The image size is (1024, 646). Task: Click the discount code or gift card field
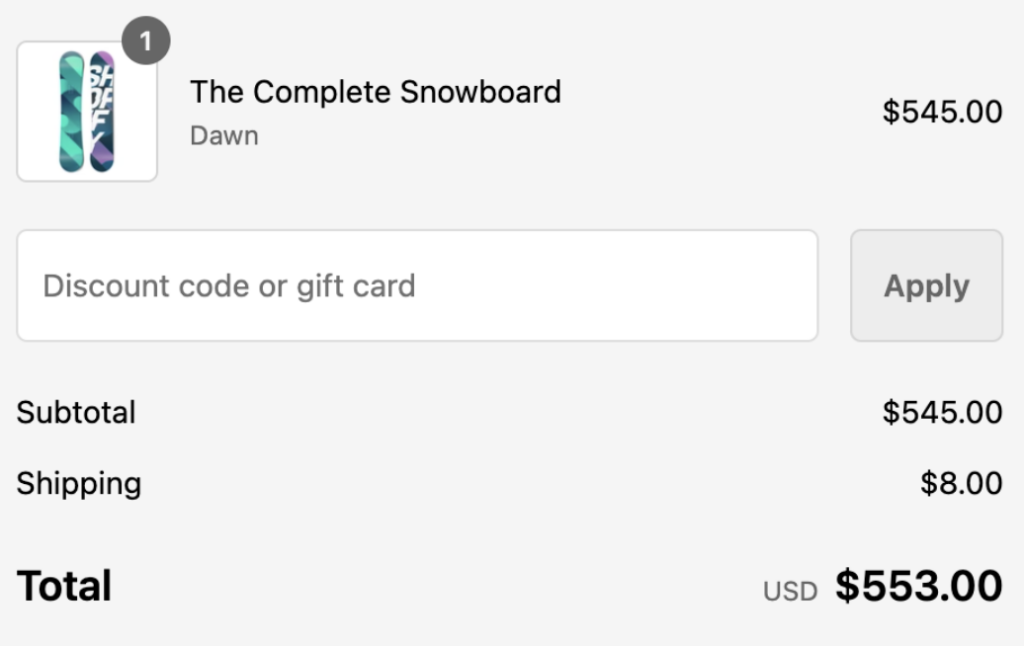pos(417,285)
